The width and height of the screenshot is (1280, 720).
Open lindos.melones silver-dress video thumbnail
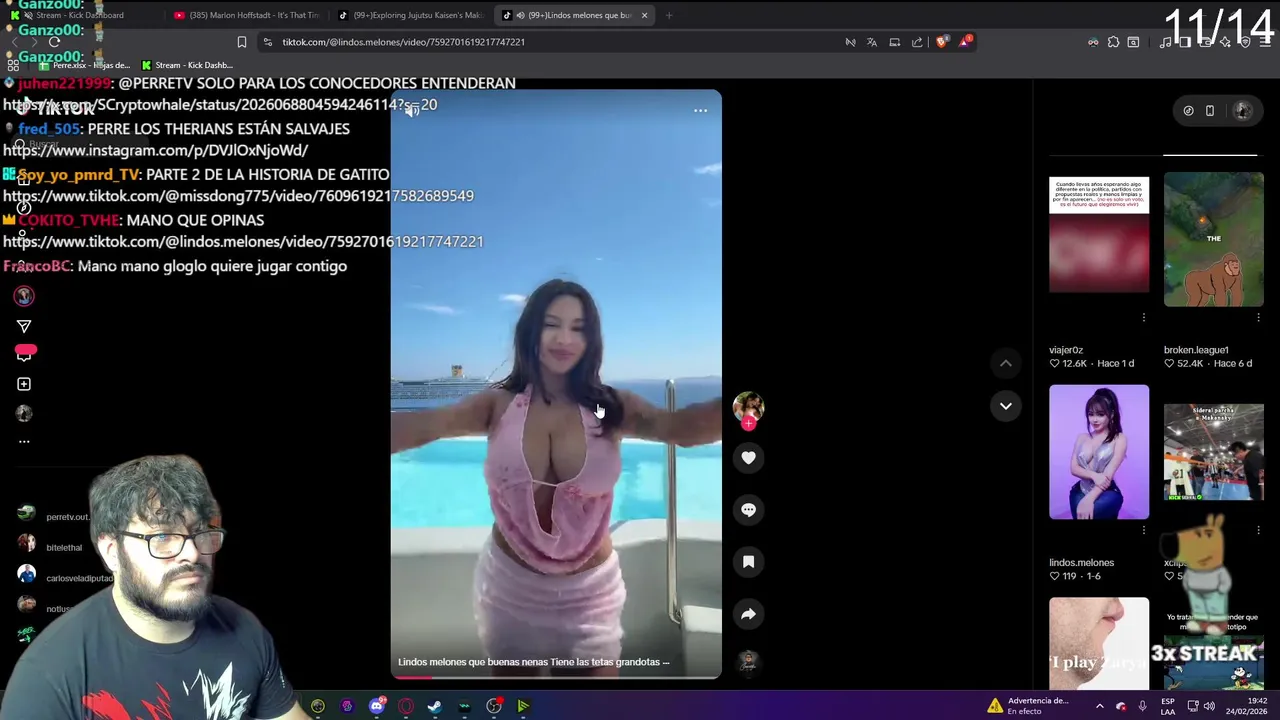(1099, 452)
